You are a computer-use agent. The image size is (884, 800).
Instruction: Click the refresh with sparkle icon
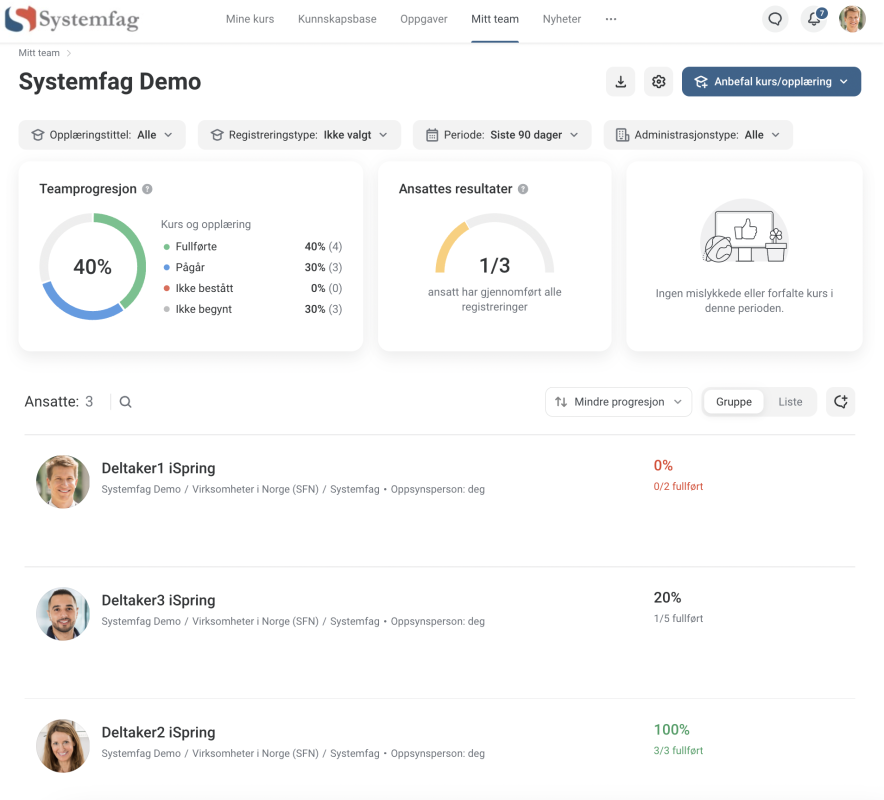841,402
